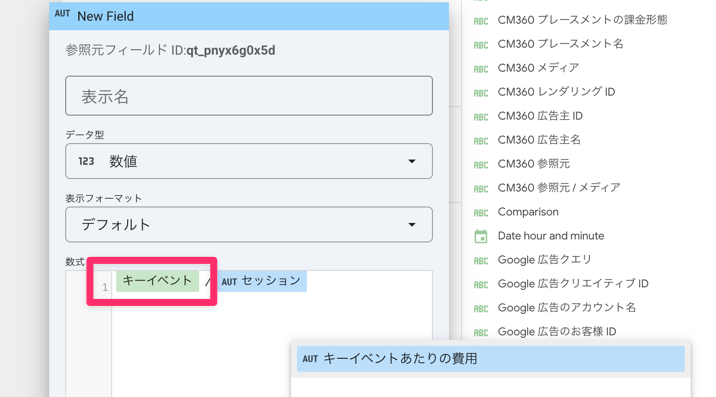The image size is (716, 397).
Task: Select the キーイベントあたりの費用 suggestion
Action: click(x=491, y=359)
